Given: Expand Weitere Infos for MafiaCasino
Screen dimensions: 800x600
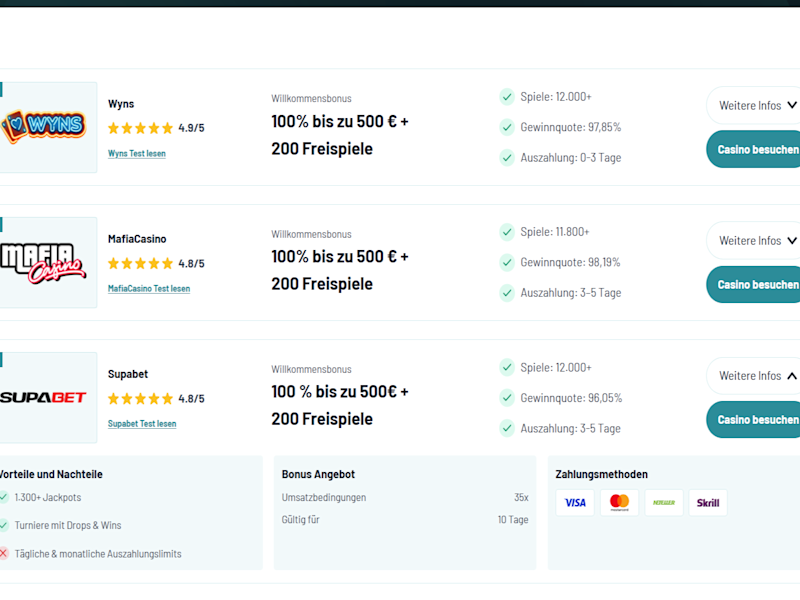Looking at the screenshot, I should [754, 241].
